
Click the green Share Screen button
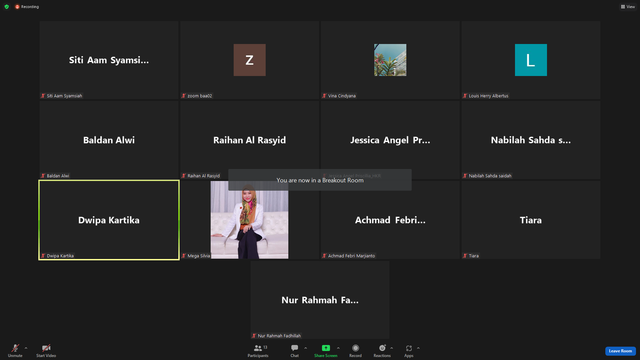coord(326,350)
